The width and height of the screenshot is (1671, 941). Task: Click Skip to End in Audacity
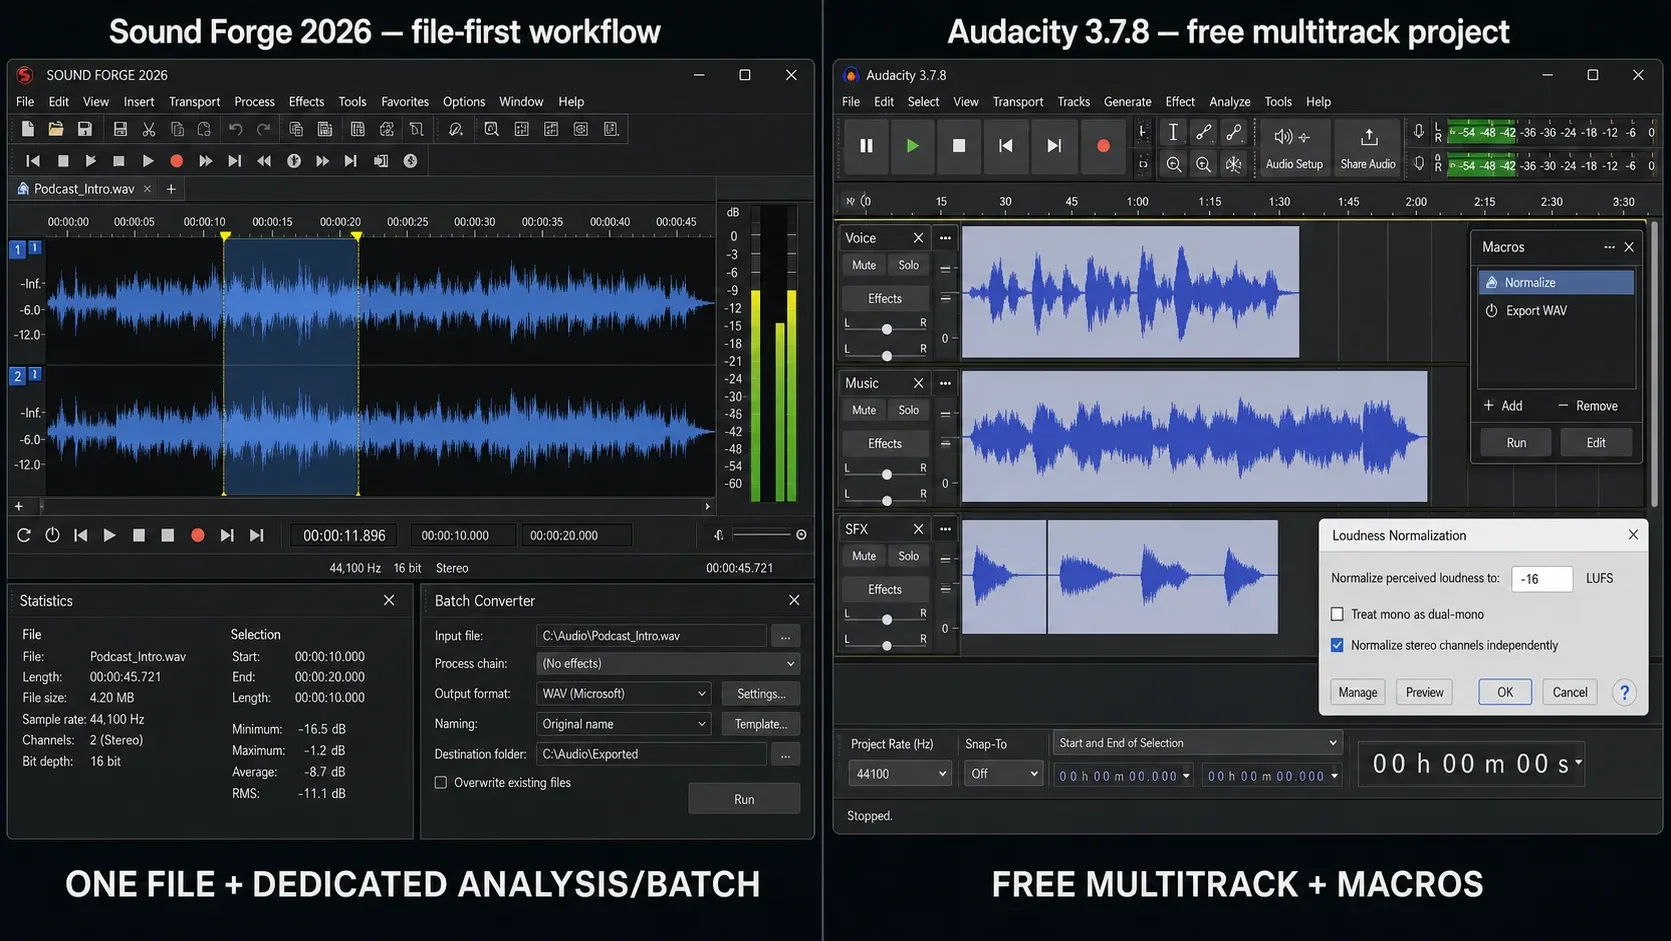tap(1054, 146)
